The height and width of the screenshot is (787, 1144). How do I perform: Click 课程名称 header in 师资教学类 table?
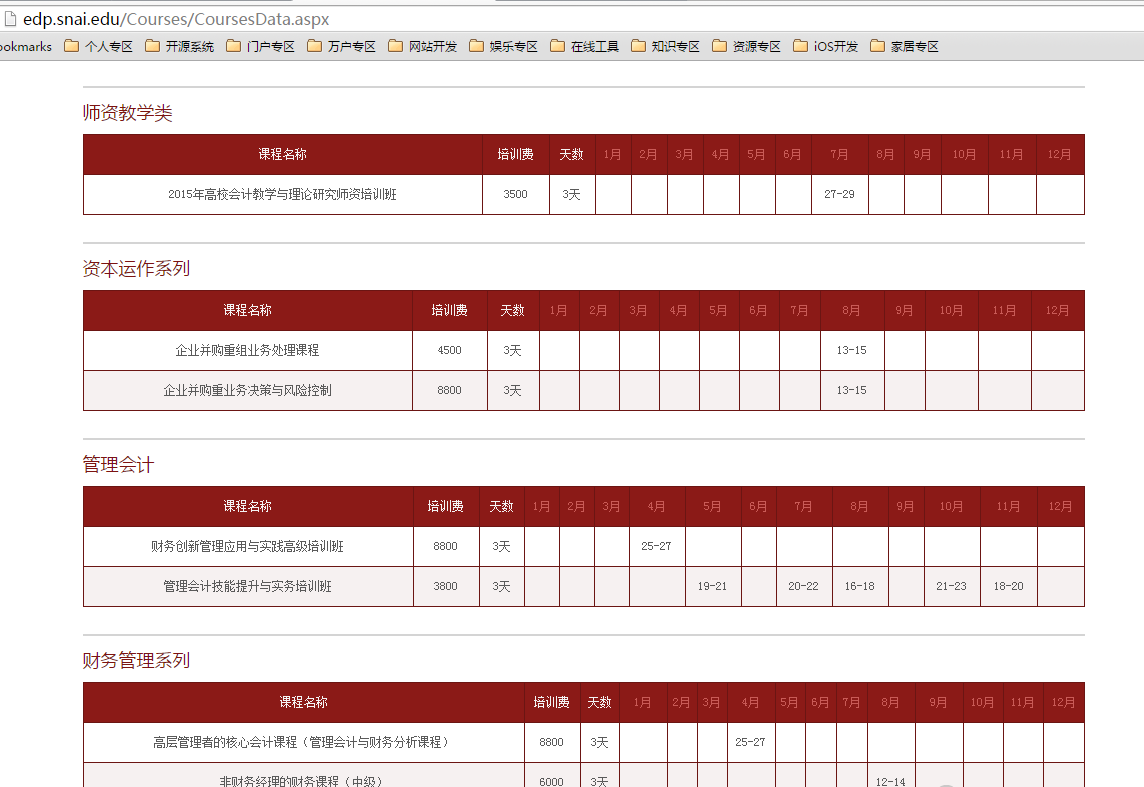pyautogui.click(x=282, y=155)
